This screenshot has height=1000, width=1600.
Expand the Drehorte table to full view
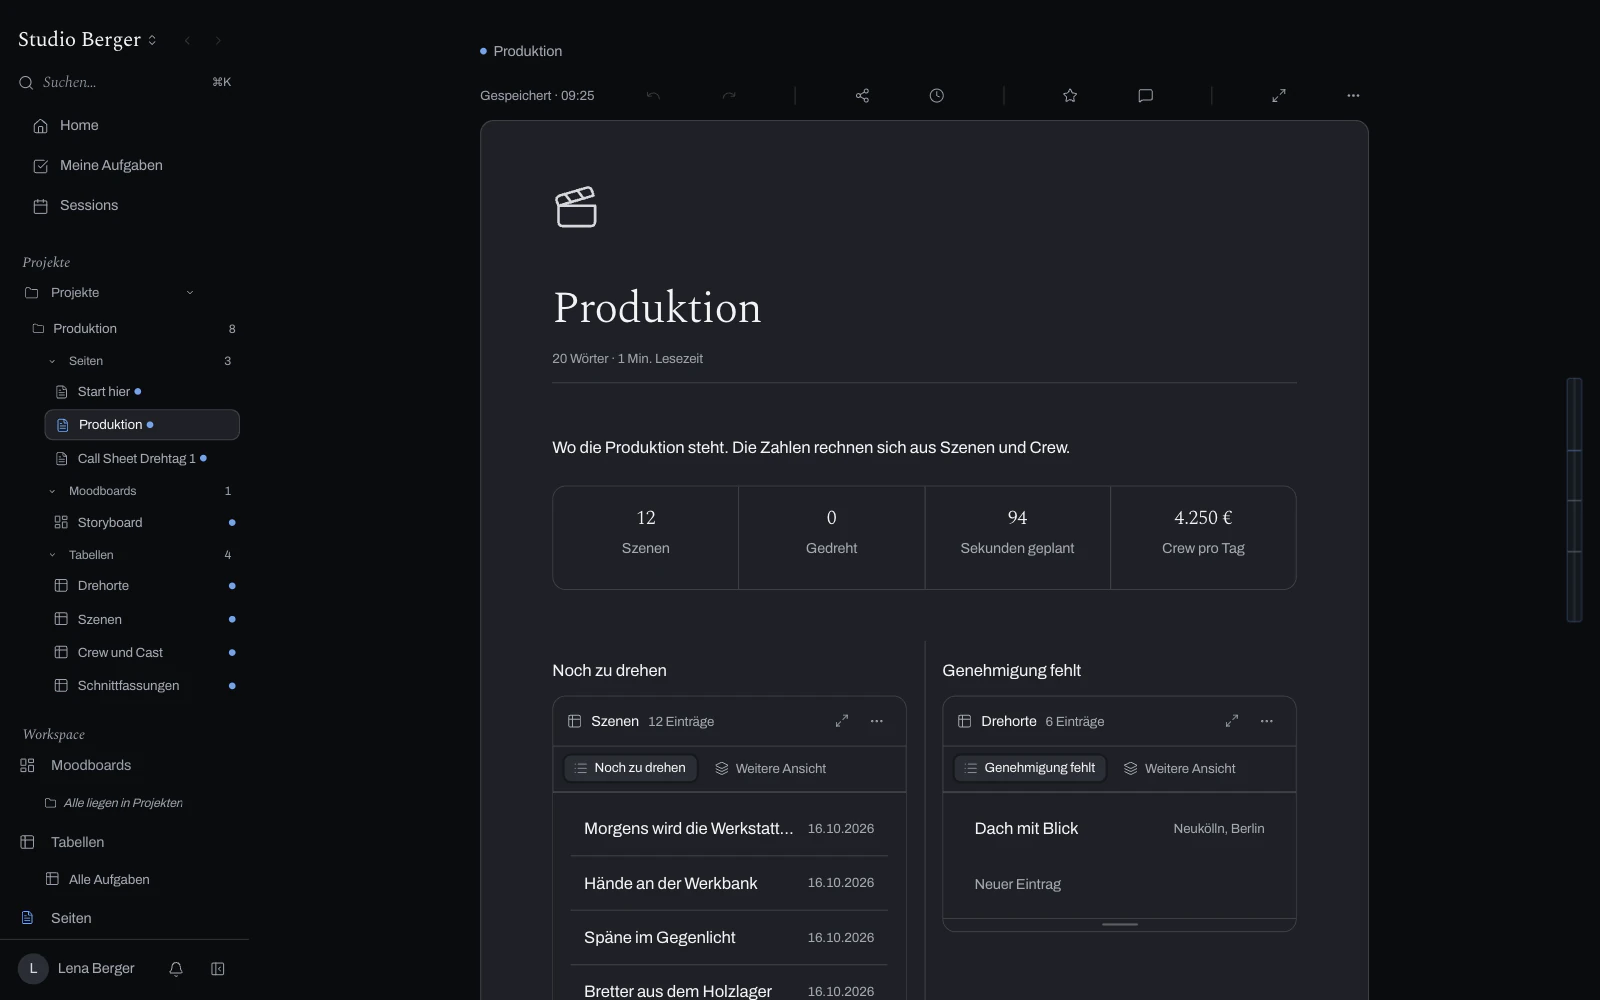click(x=1232, y=721)
